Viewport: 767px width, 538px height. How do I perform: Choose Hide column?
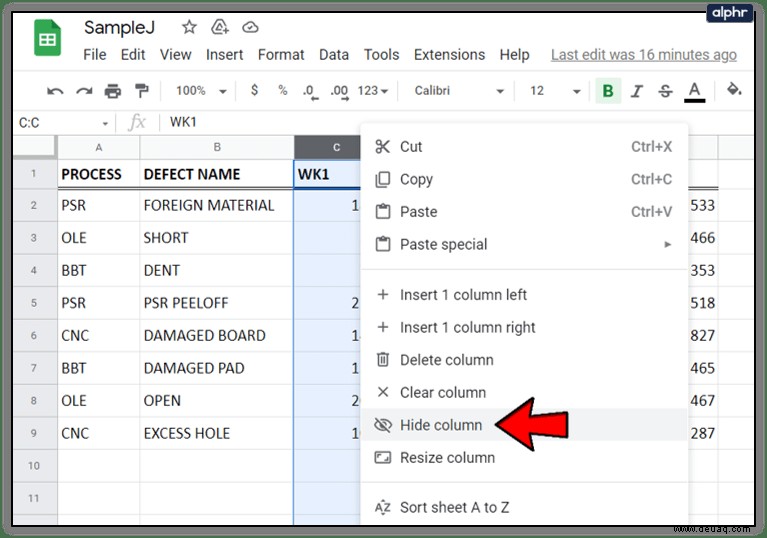pyautogui.click(x=523, y=425)
